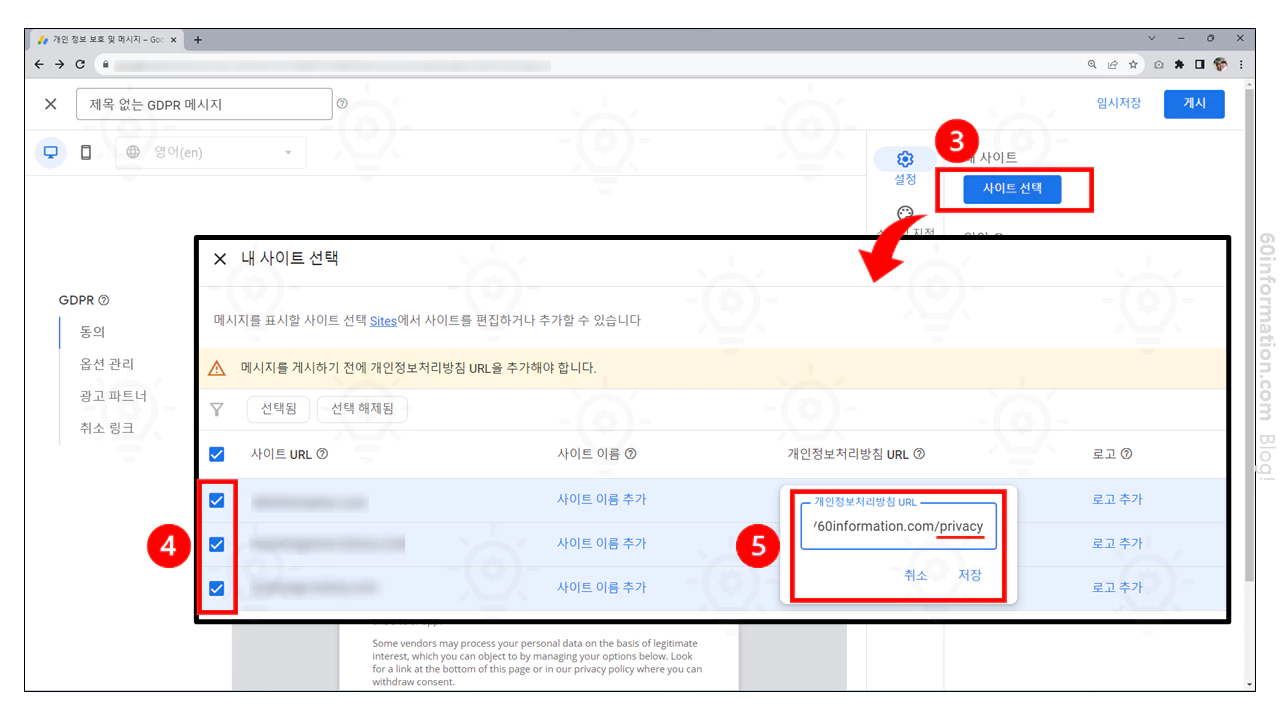Toggle the last site row's checkbox

point(216,587)
